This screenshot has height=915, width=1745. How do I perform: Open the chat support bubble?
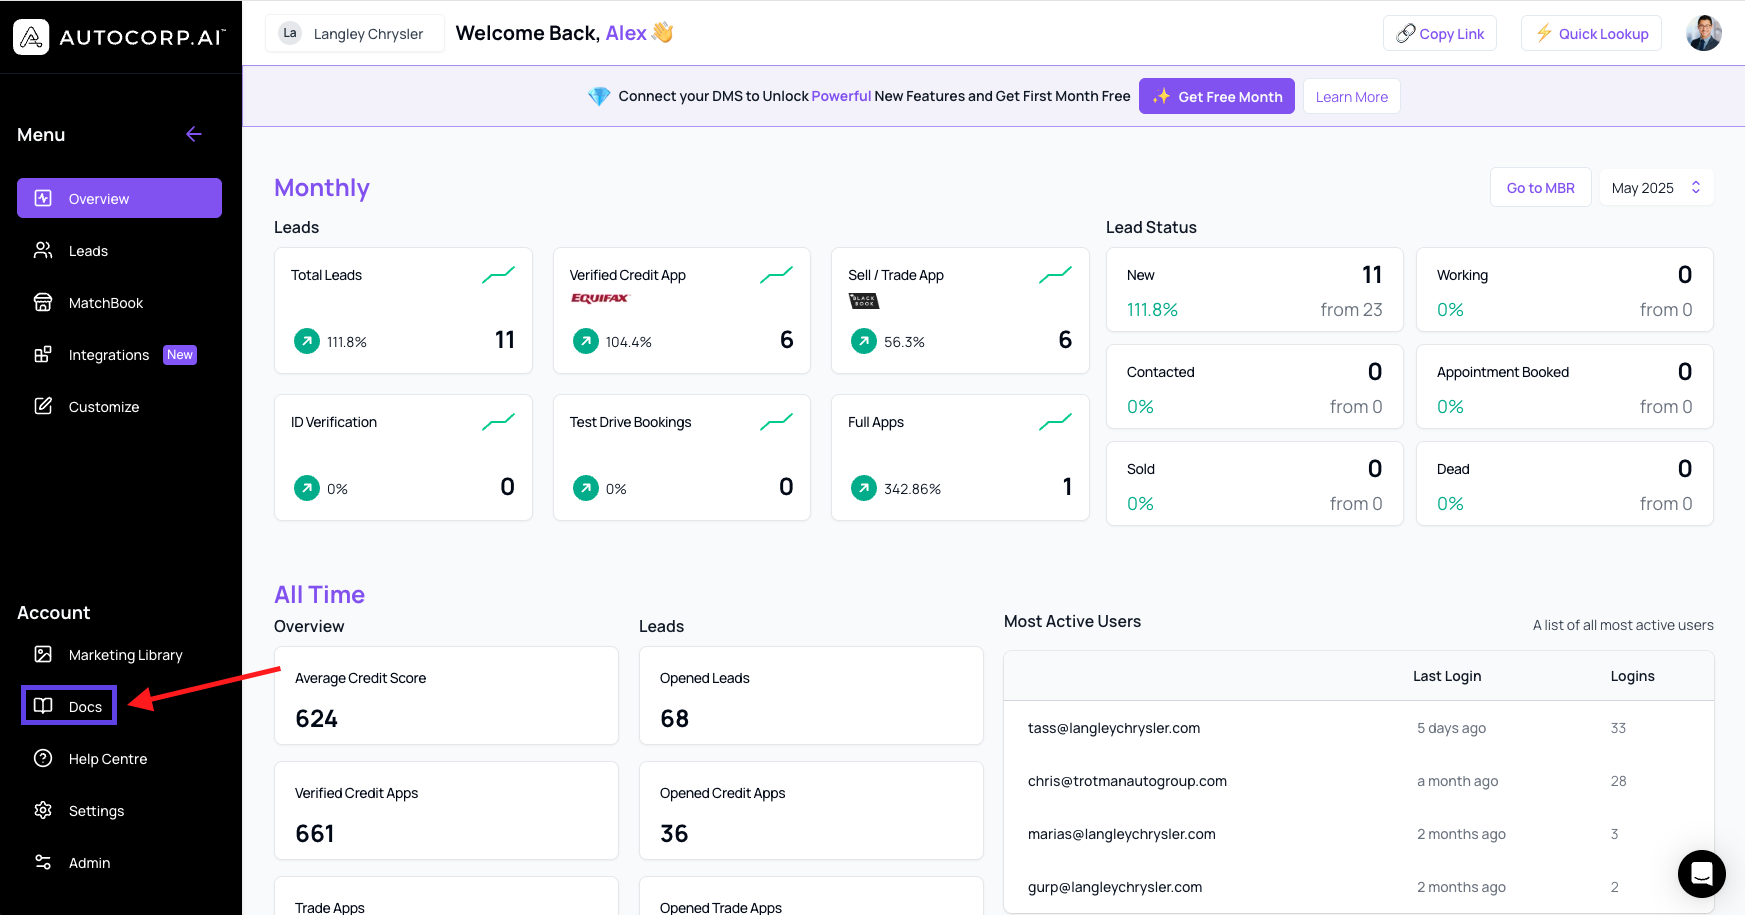click(x=1701, y=874)
